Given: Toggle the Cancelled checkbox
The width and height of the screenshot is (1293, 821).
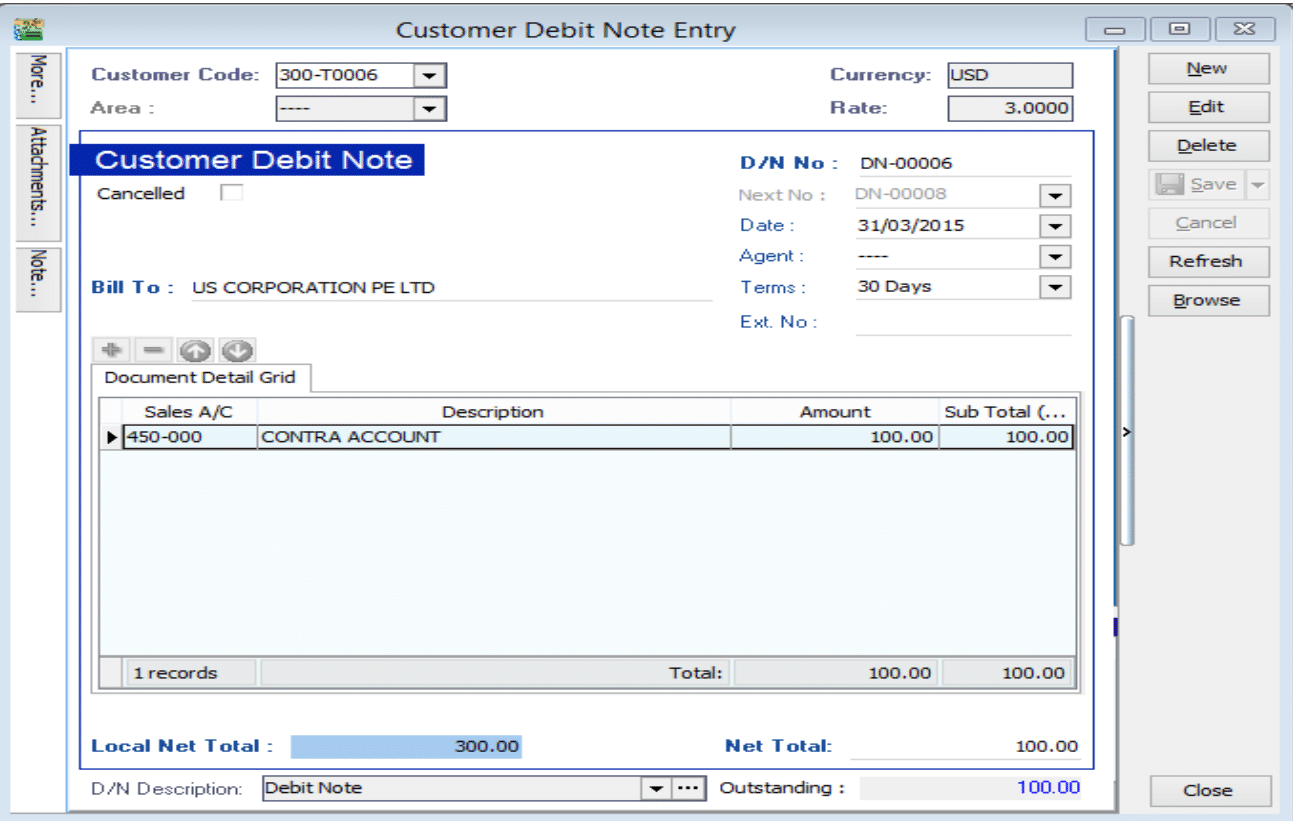Looking at the screenshot, I should point(231,193).
